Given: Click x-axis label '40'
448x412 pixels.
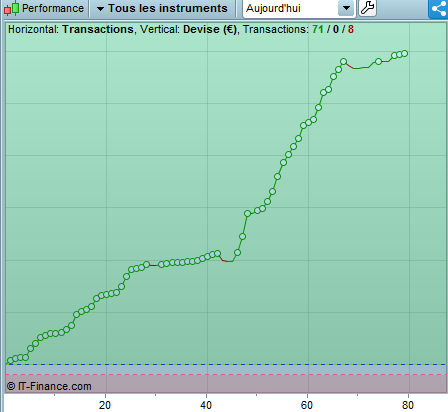Looking at the screenshot, I should 206,405.
